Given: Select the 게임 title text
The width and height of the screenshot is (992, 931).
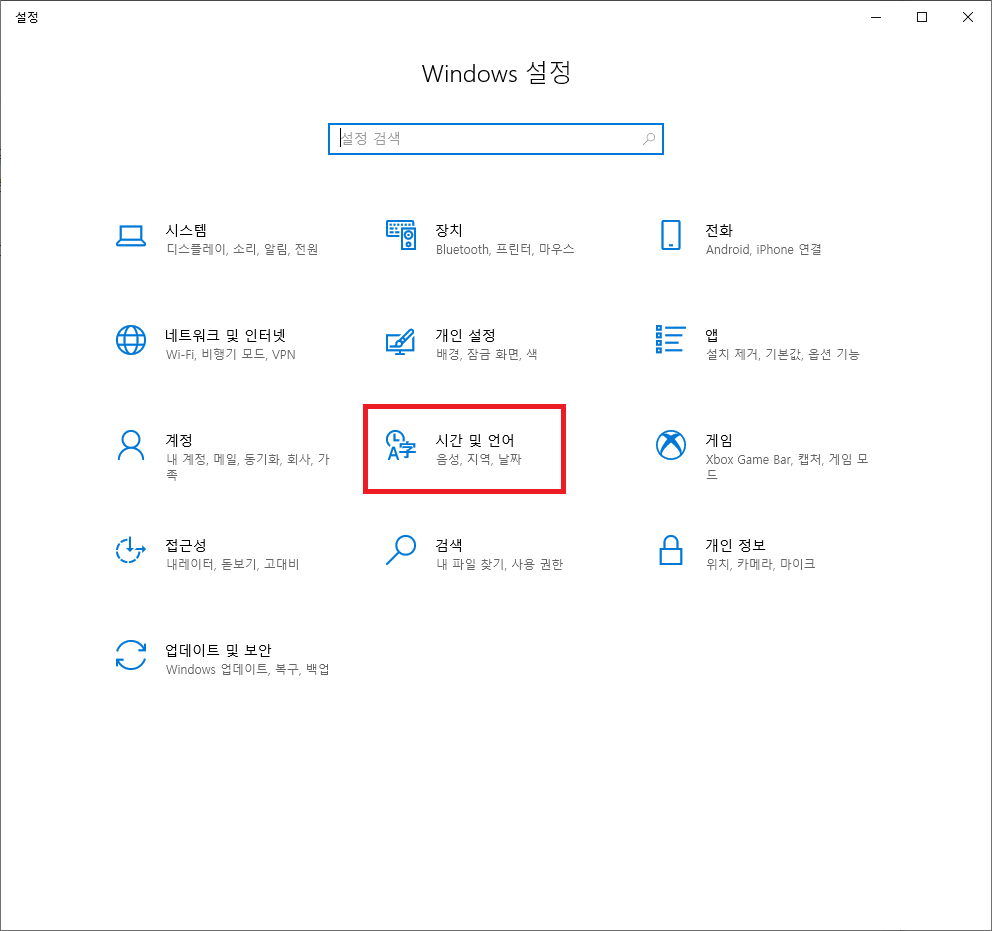Looking at the screenshot, I should [719, 440].
